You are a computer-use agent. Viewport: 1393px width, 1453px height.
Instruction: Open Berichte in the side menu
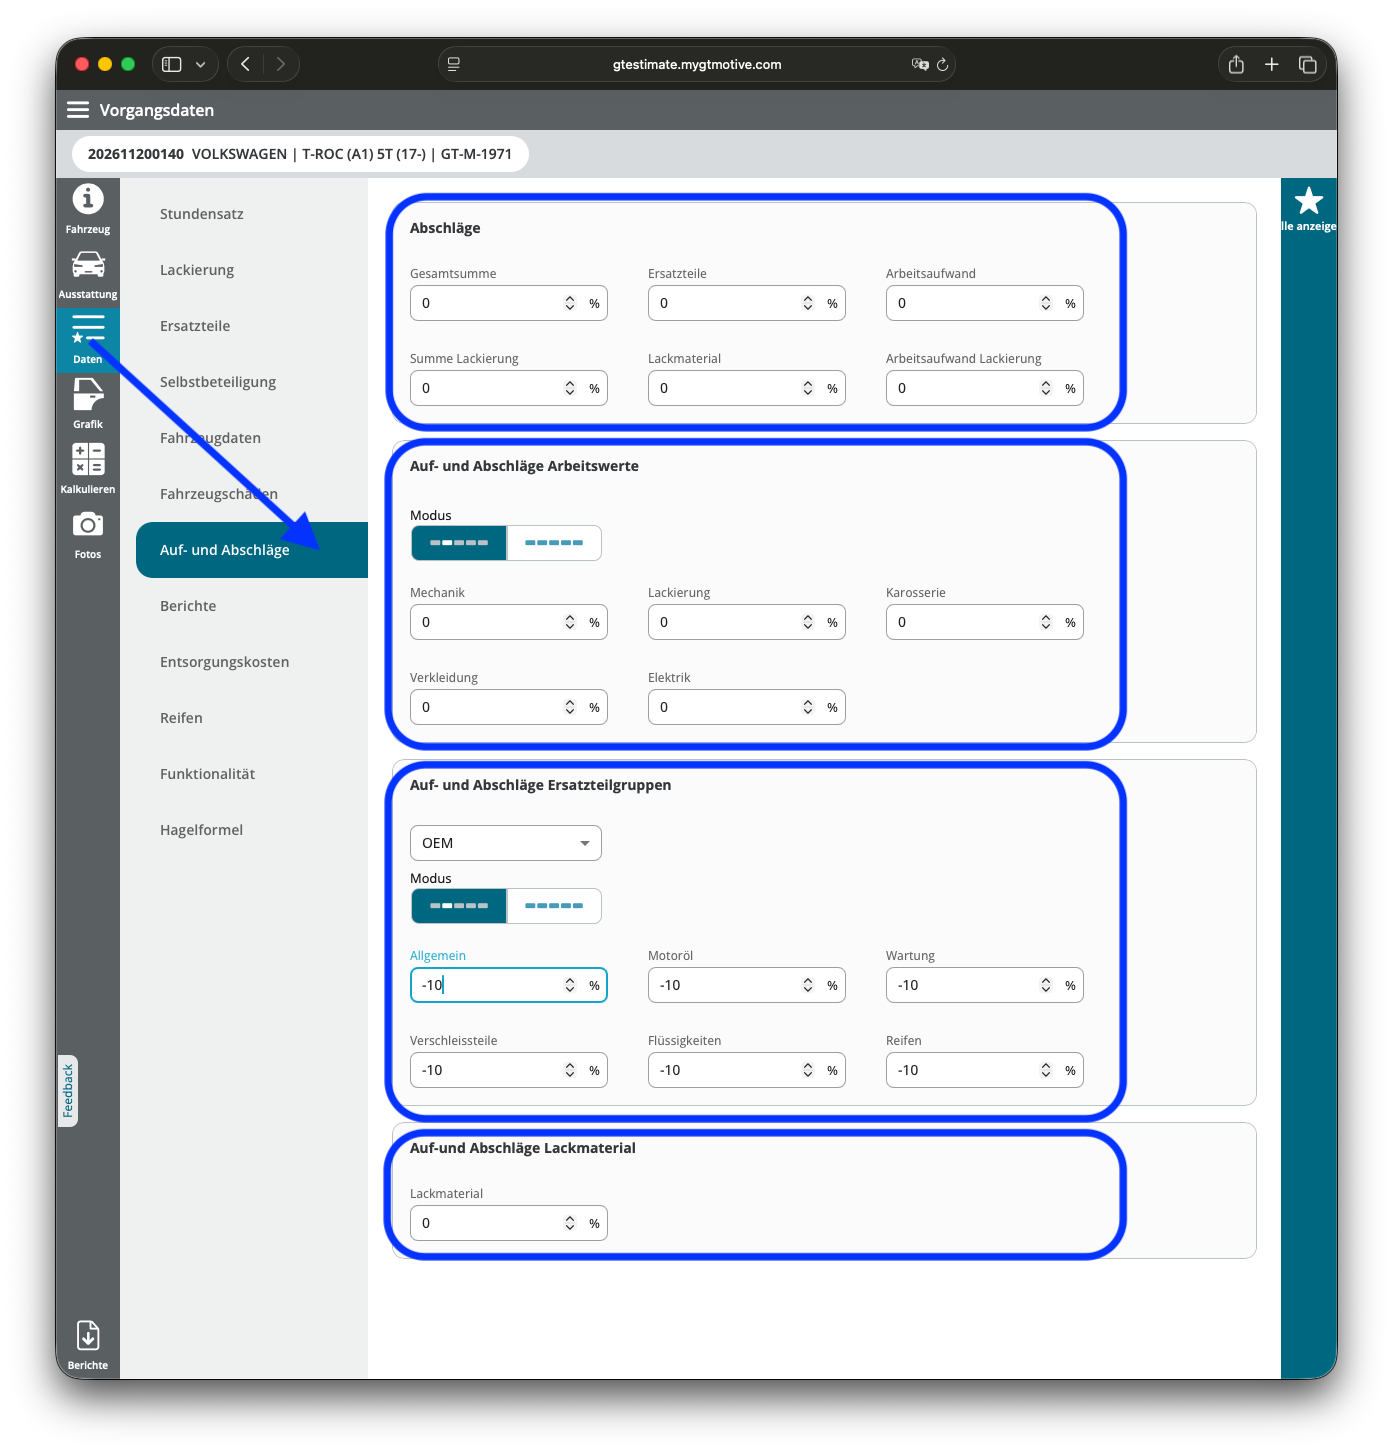point(252,606)
